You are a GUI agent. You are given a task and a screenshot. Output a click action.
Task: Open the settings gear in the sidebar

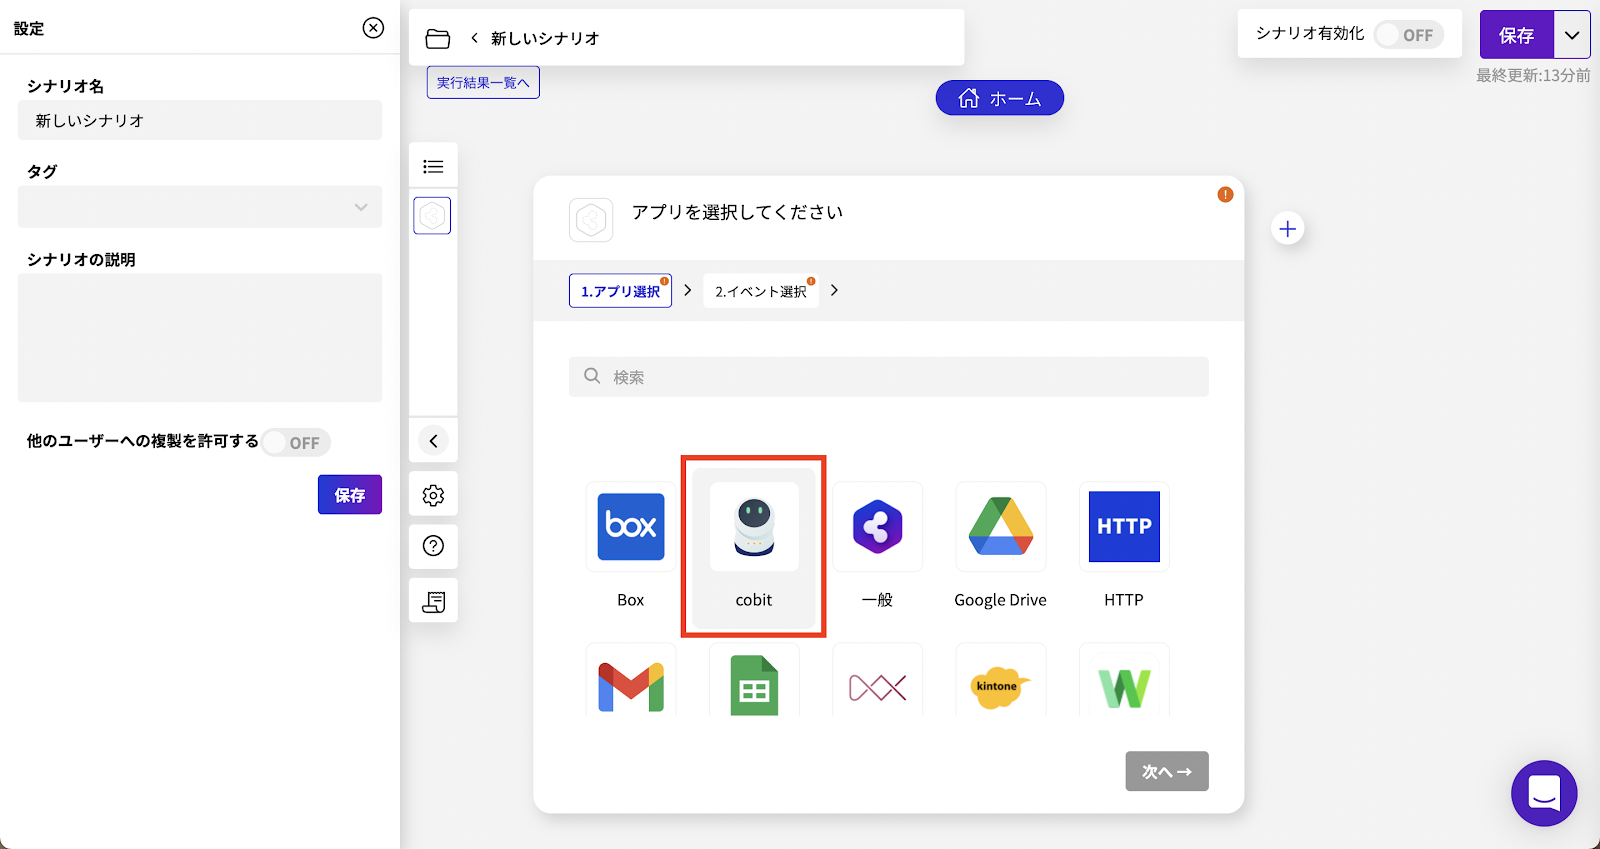point(433,495)
